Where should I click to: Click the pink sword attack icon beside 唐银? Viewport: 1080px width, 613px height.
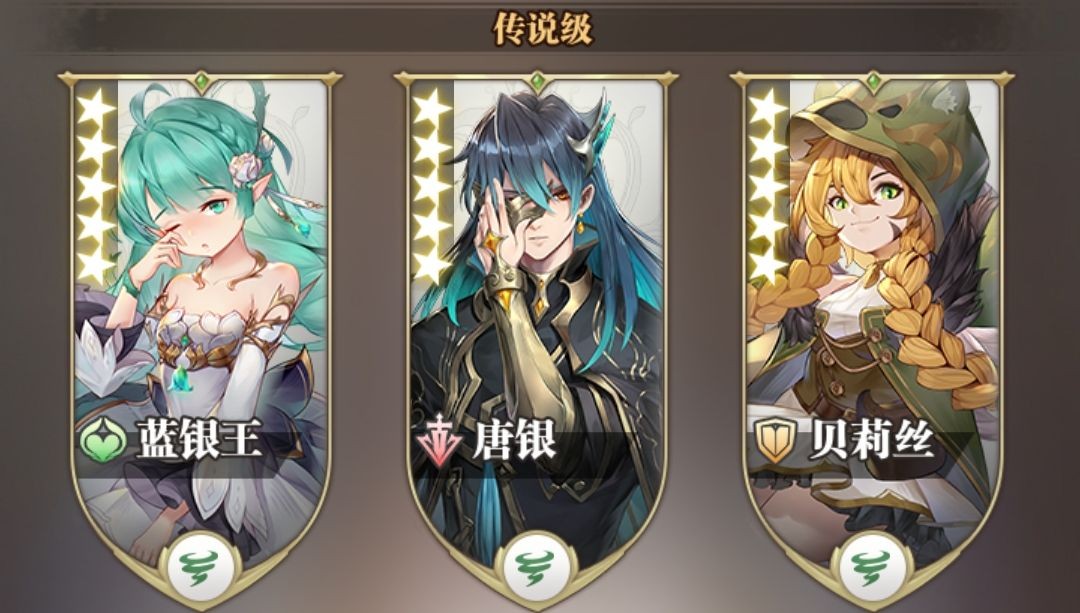[439, 442]
